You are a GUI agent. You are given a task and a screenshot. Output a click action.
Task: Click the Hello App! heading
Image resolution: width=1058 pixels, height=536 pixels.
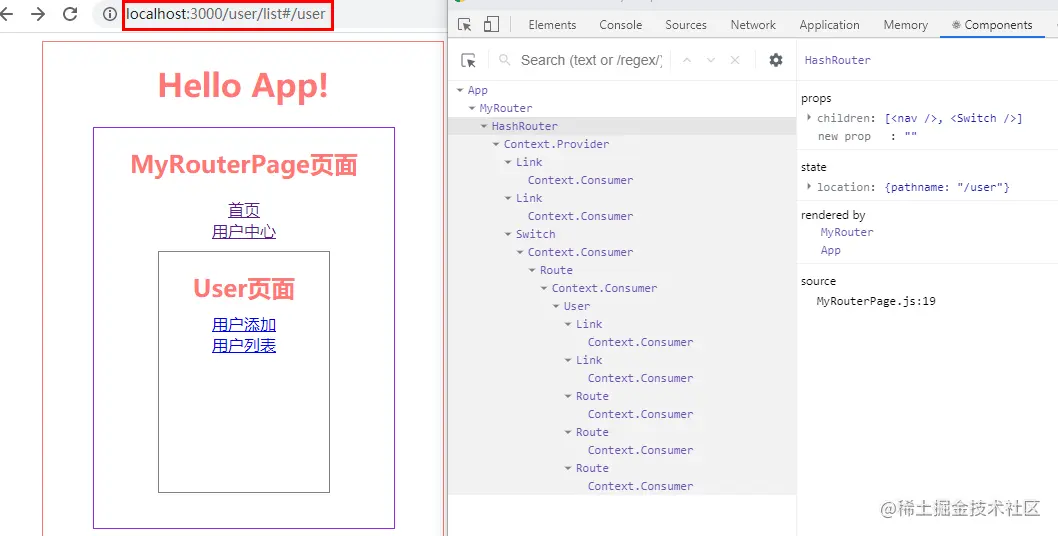244,86
